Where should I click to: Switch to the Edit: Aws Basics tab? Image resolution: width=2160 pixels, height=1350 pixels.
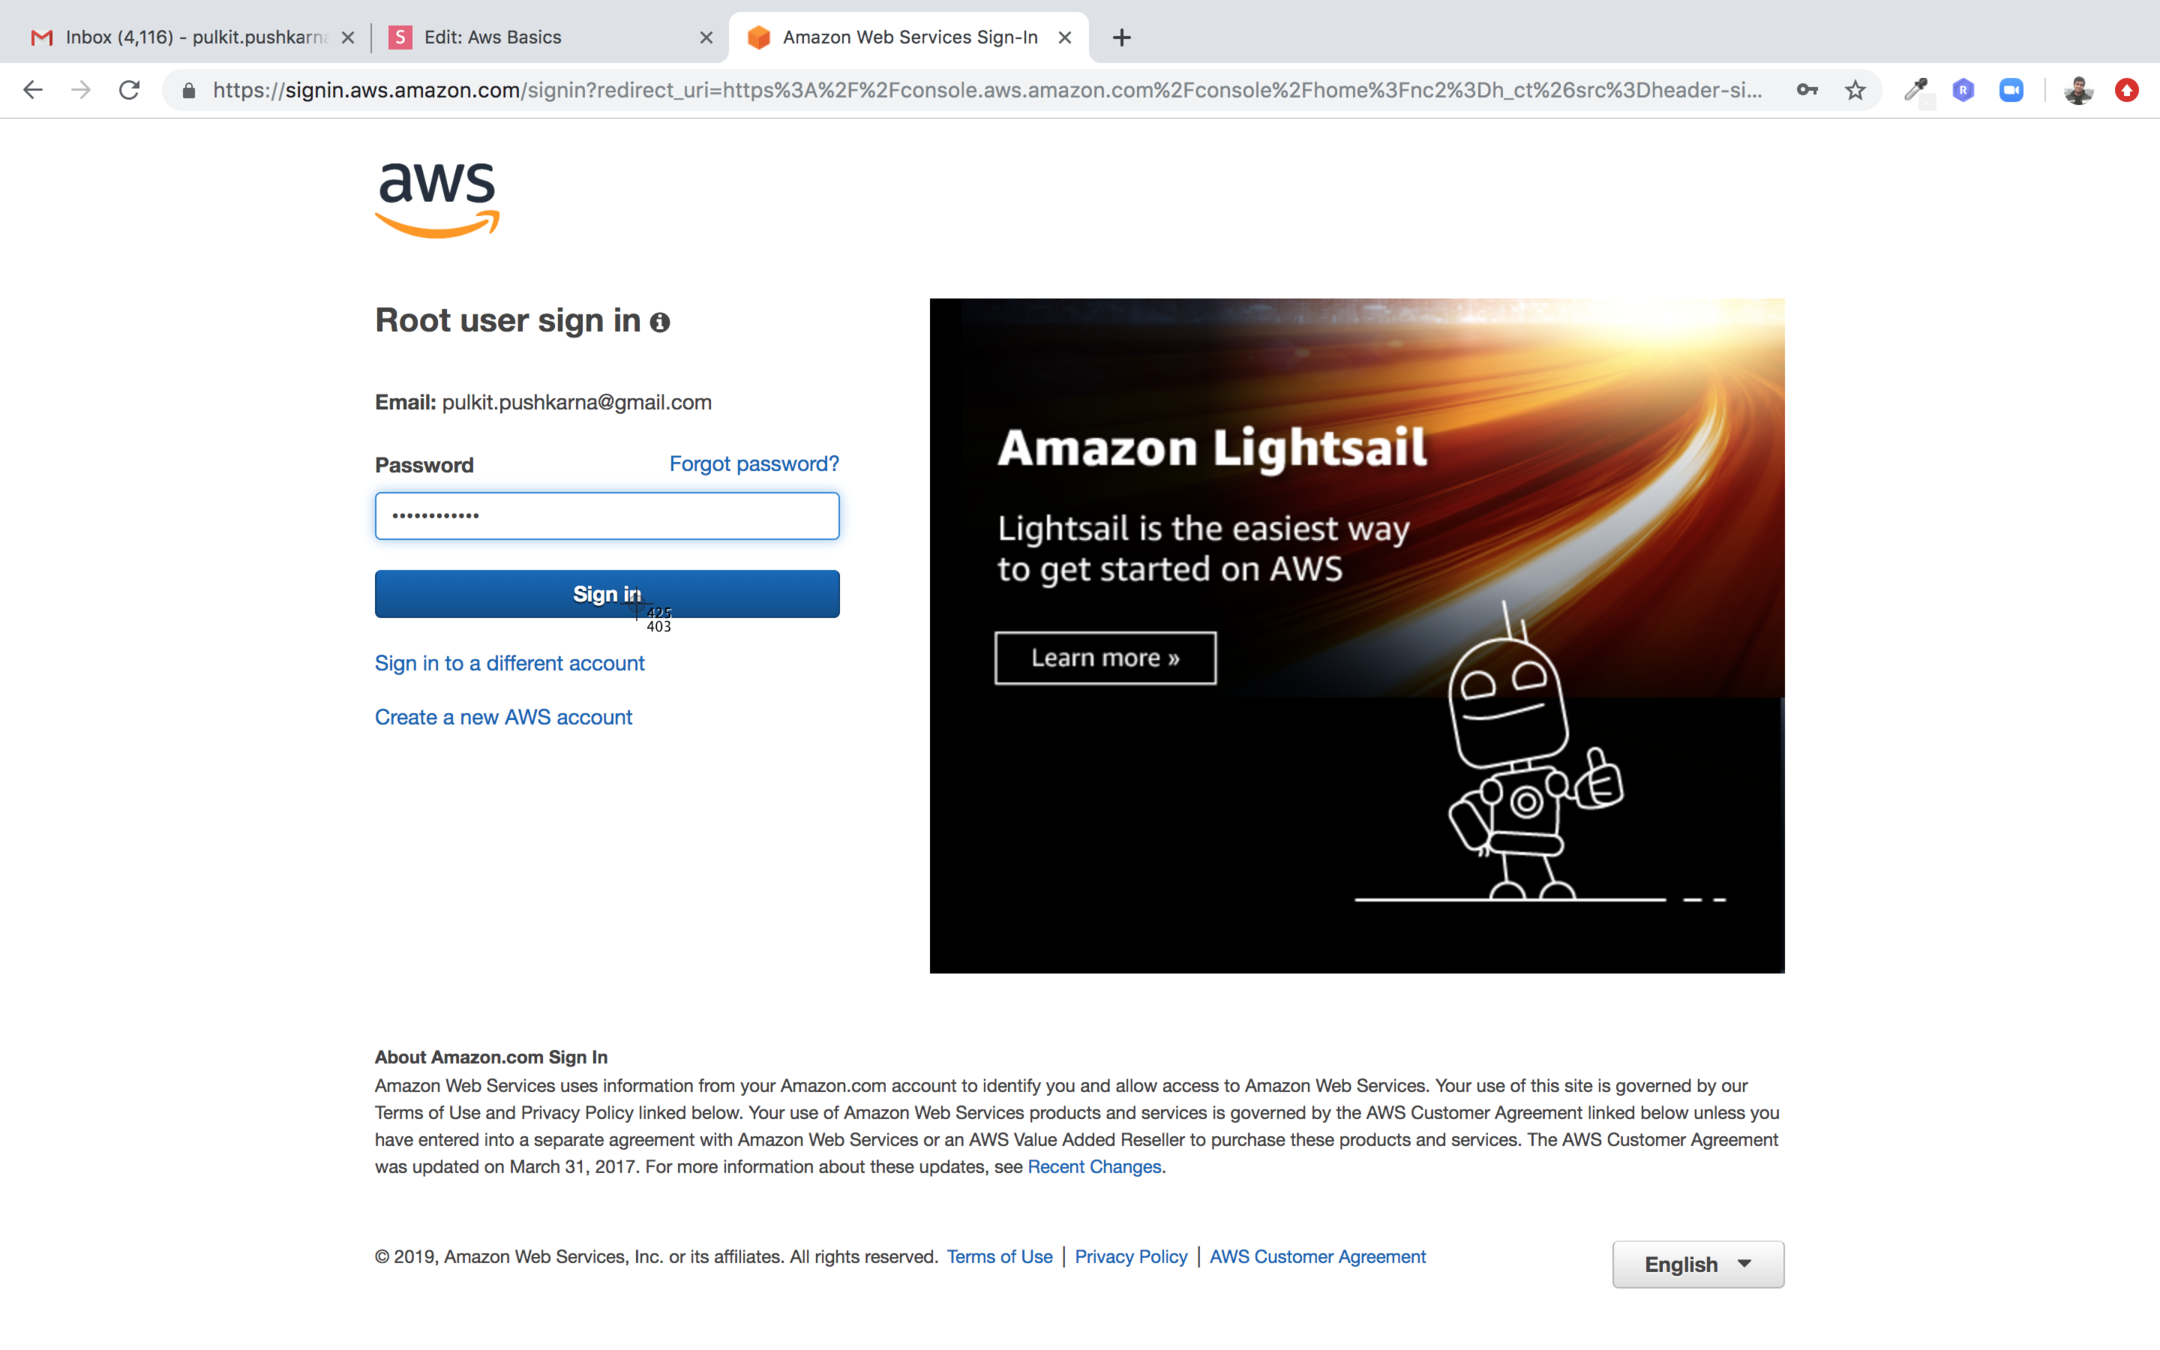click(x=550, y=37)
